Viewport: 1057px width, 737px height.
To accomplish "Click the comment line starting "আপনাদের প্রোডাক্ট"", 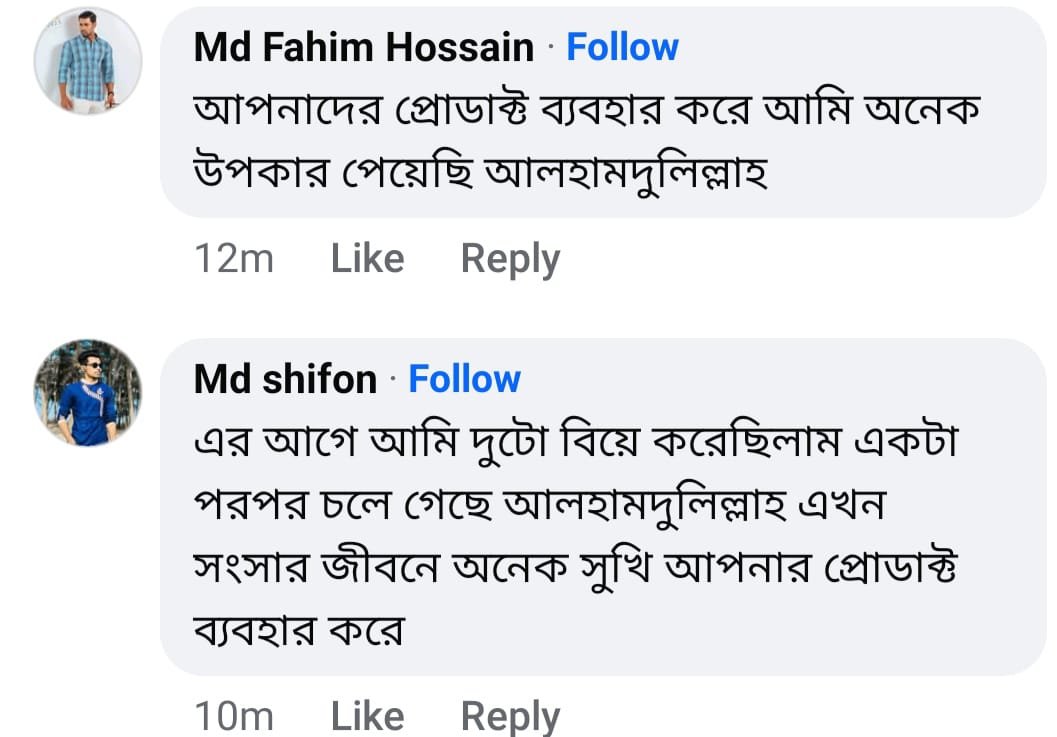I will (585, 108).
